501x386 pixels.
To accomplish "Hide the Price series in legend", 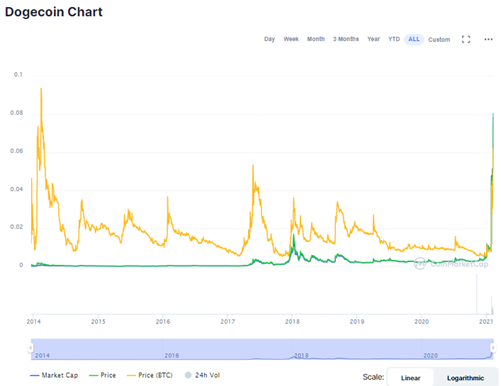I will point(102,375).
